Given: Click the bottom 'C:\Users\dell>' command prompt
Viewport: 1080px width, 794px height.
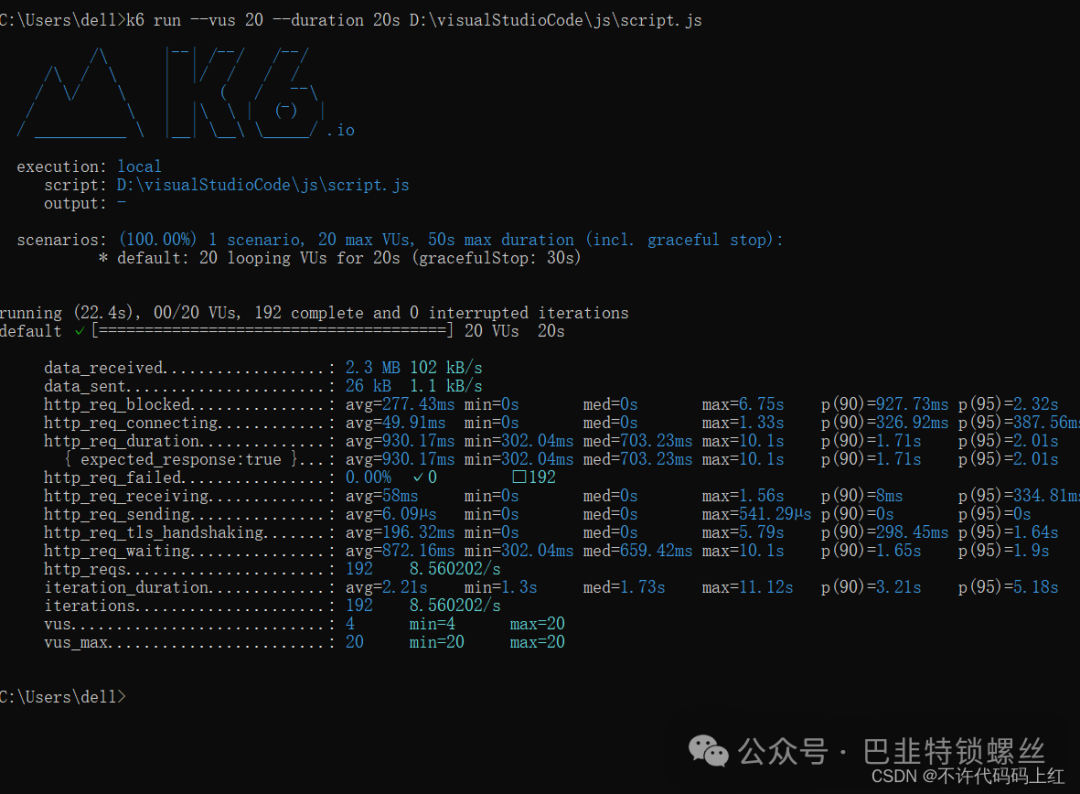Looking at the screenshot, I should [x=63, y=698].
